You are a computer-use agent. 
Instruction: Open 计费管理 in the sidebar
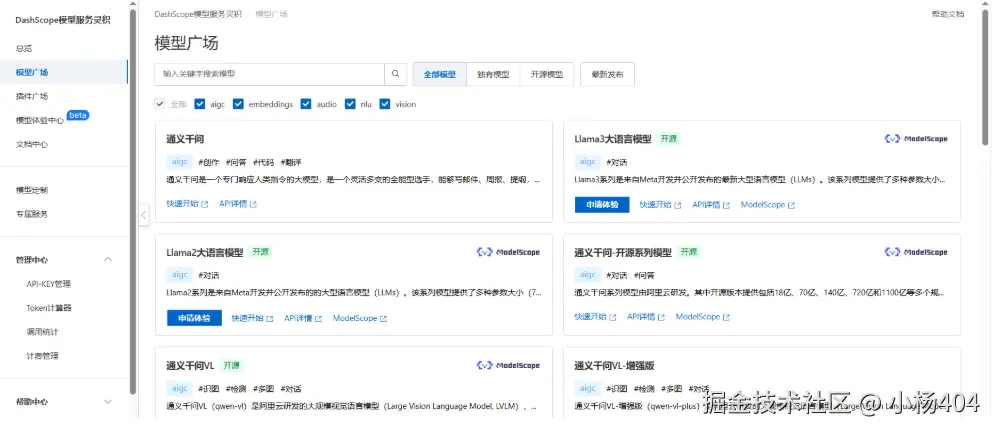[43, 356]
